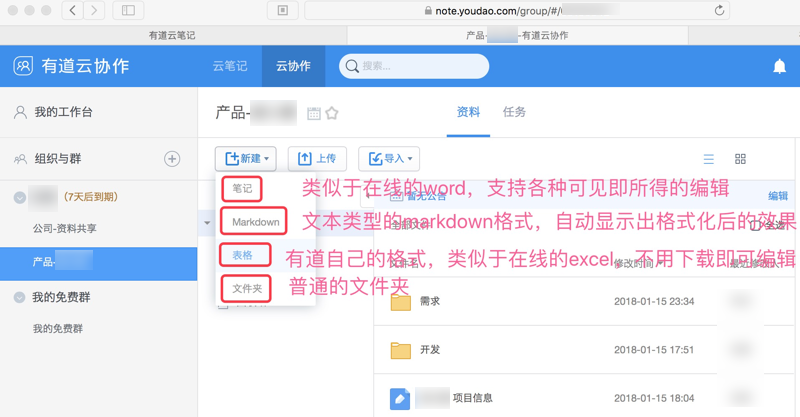
Task: Click the triangle expander beside the file tree
Action: tap(207, 223)
